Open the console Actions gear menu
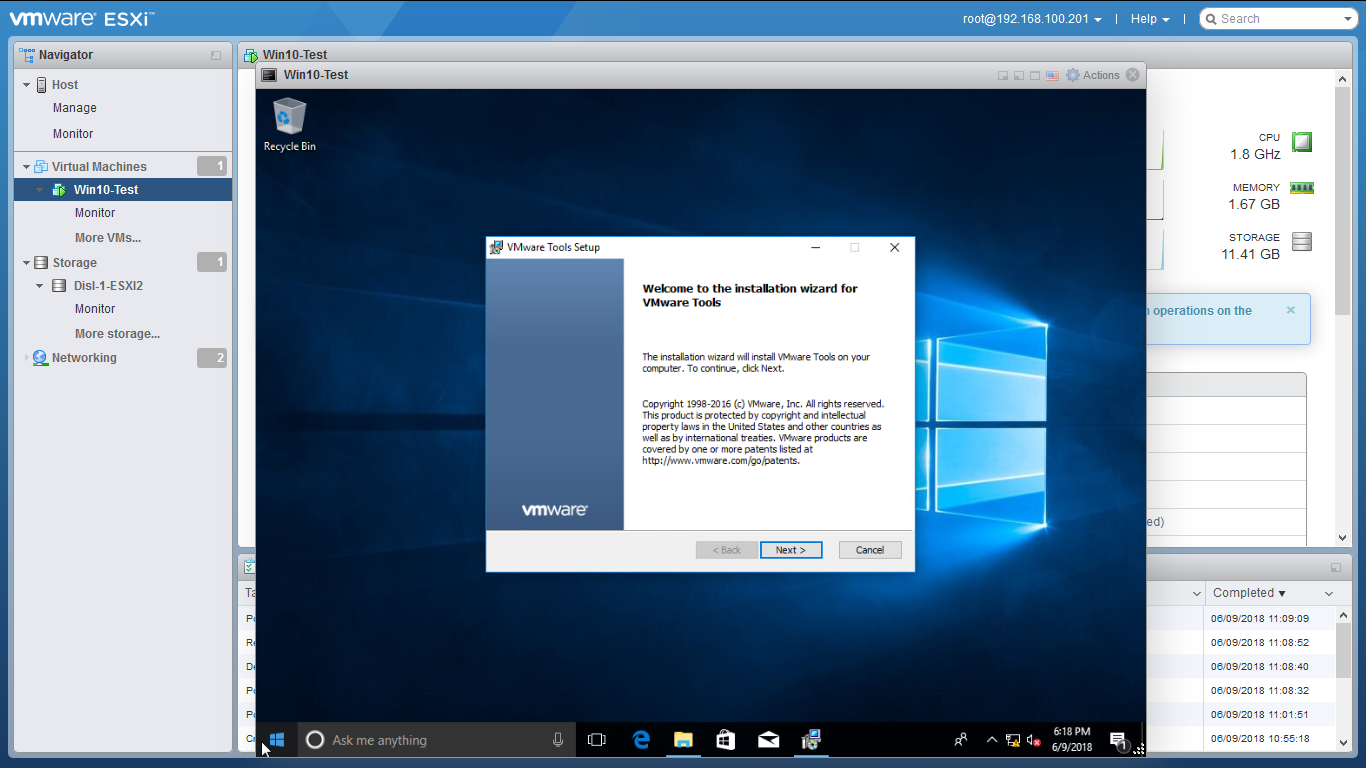1366x768 pixels. [x=1092, y=75]
